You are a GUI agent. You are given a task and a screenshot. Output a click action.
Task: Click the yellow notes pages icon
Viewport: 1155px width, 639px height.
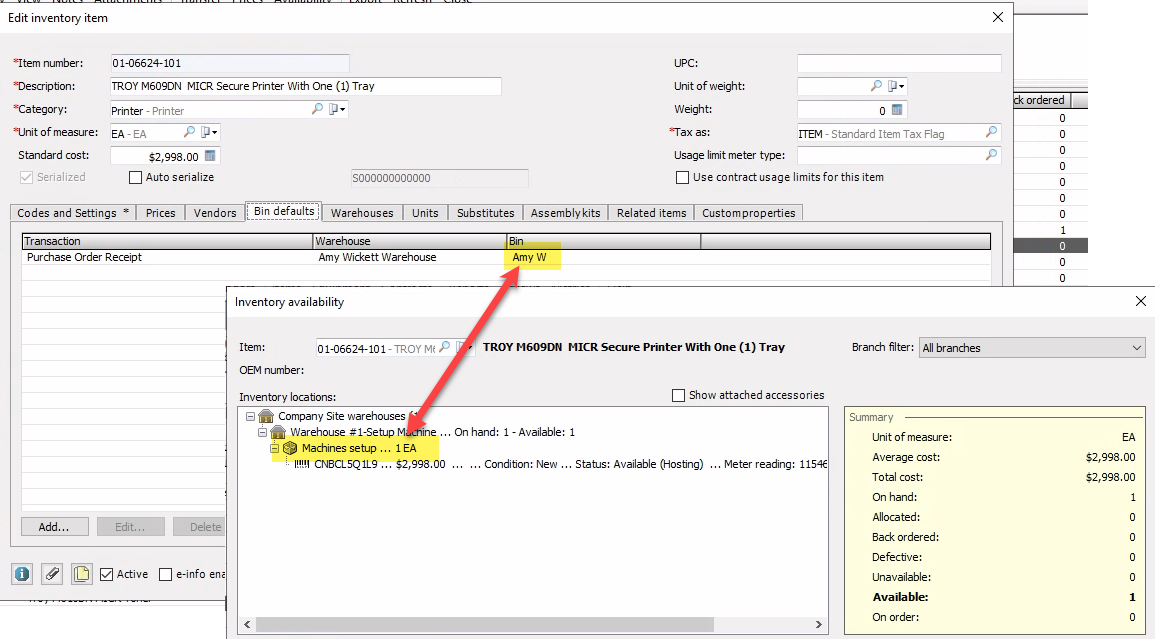point(82,573)
